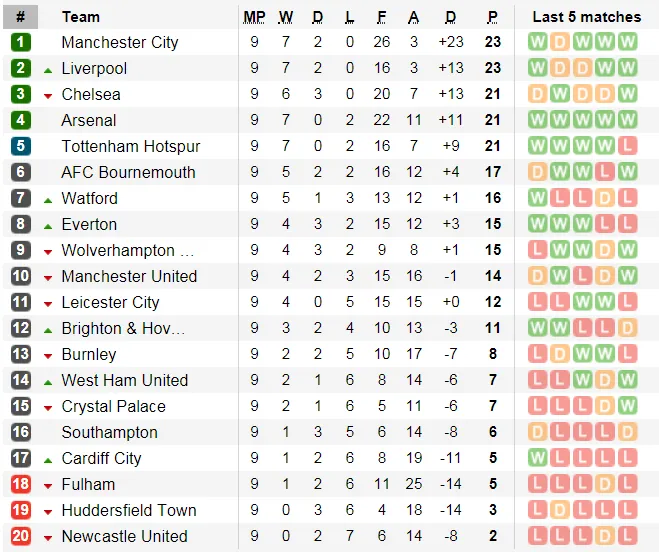Click the # rank column header
The width and height of the screenshot is (659, 552).
[21, 17]
